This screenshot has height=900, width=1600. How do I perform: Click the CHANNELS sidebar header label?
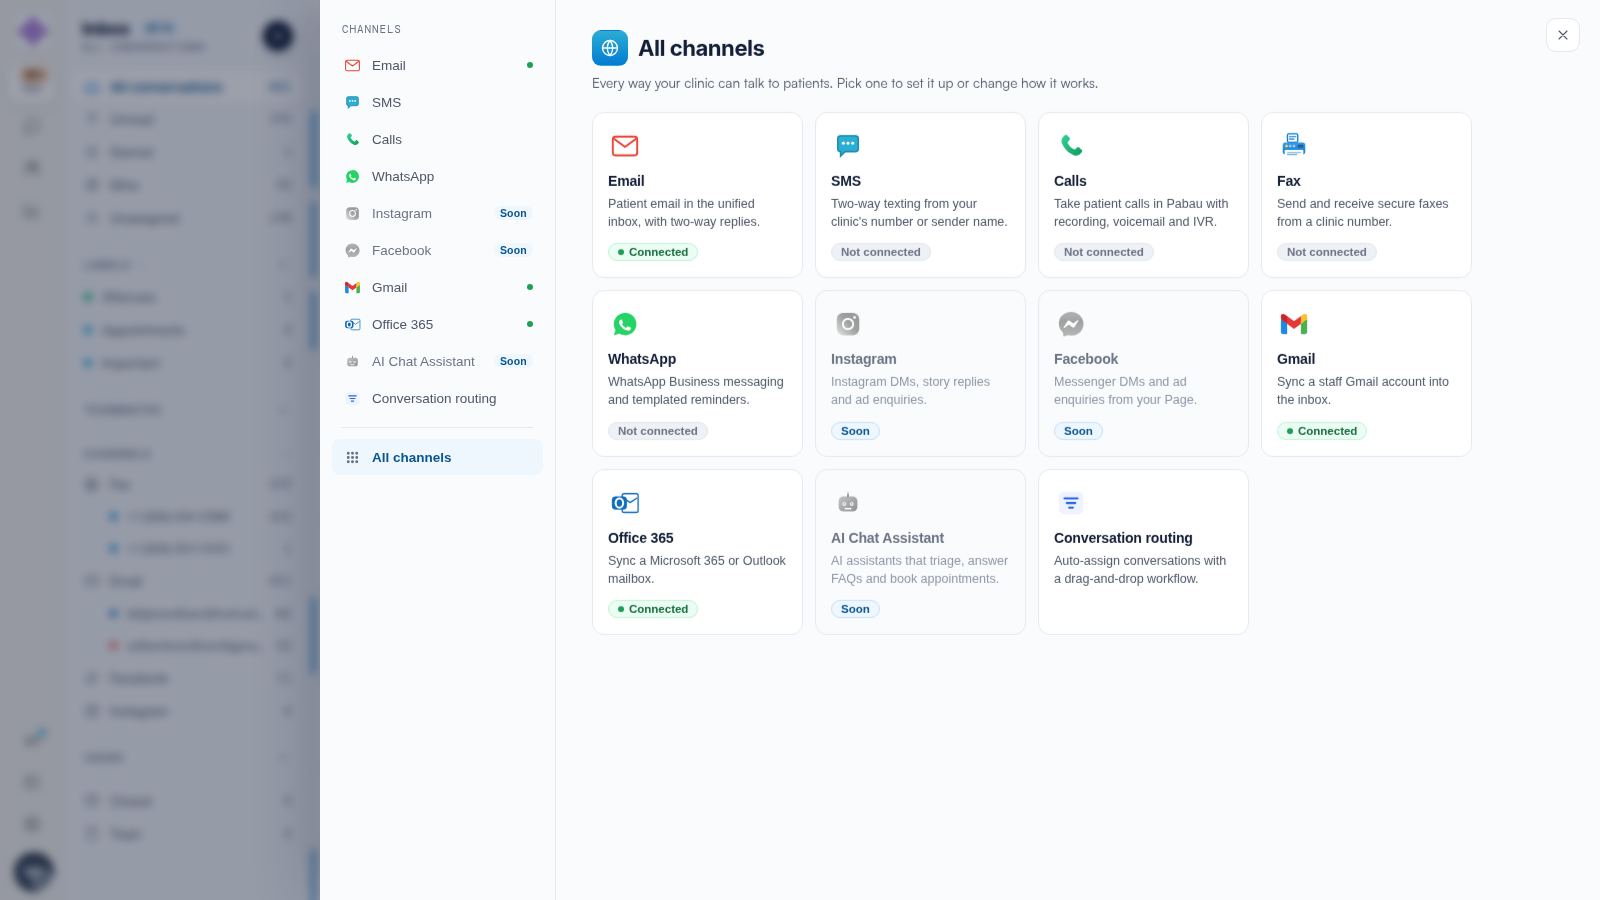(x=371, y=30)
